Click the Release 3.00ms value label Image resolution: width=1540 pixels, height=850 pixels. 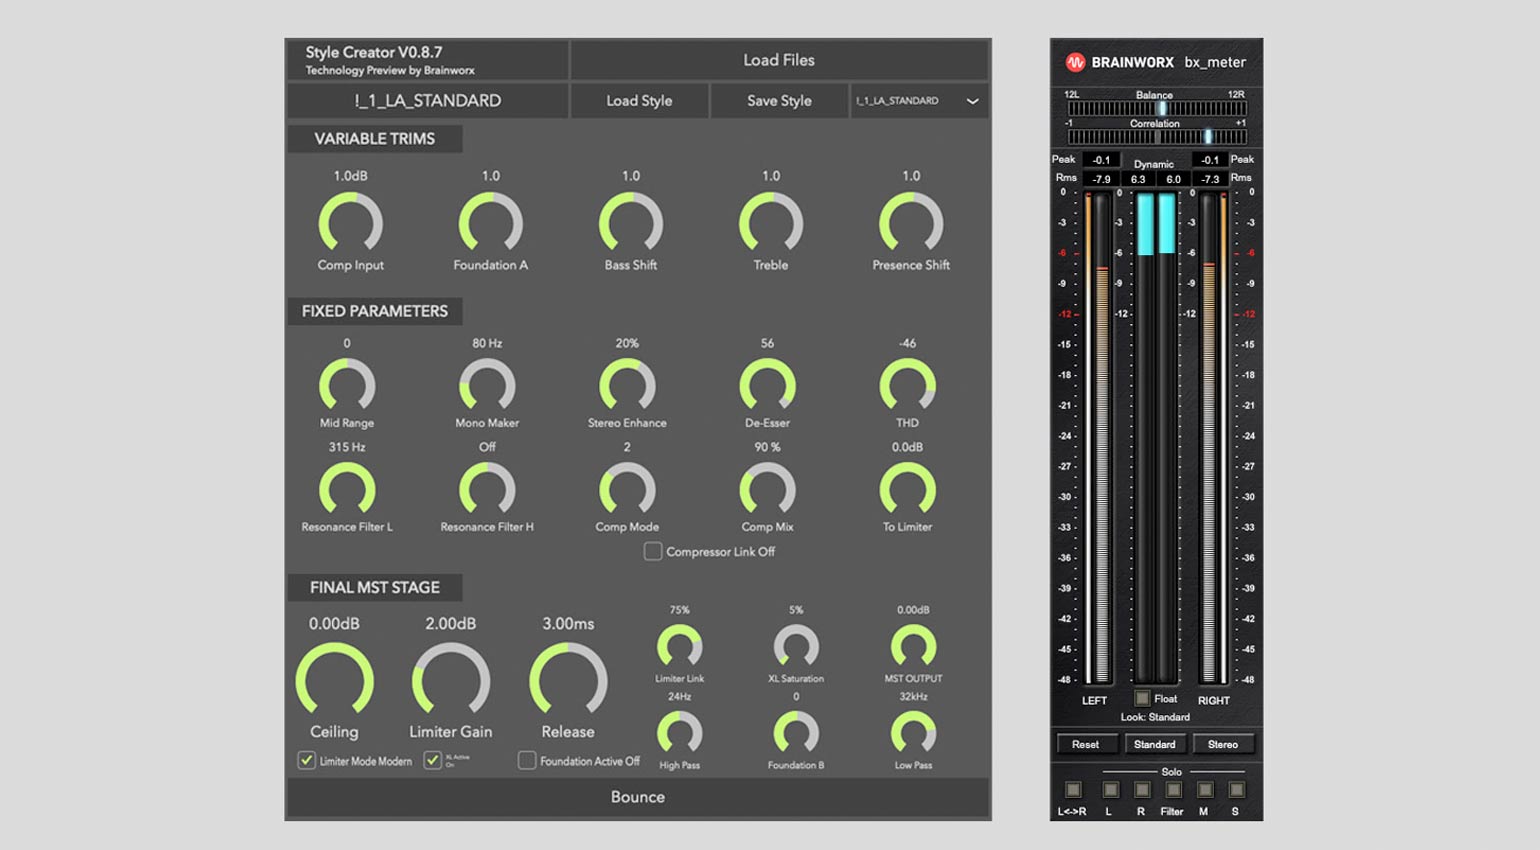tap(568, 623)
